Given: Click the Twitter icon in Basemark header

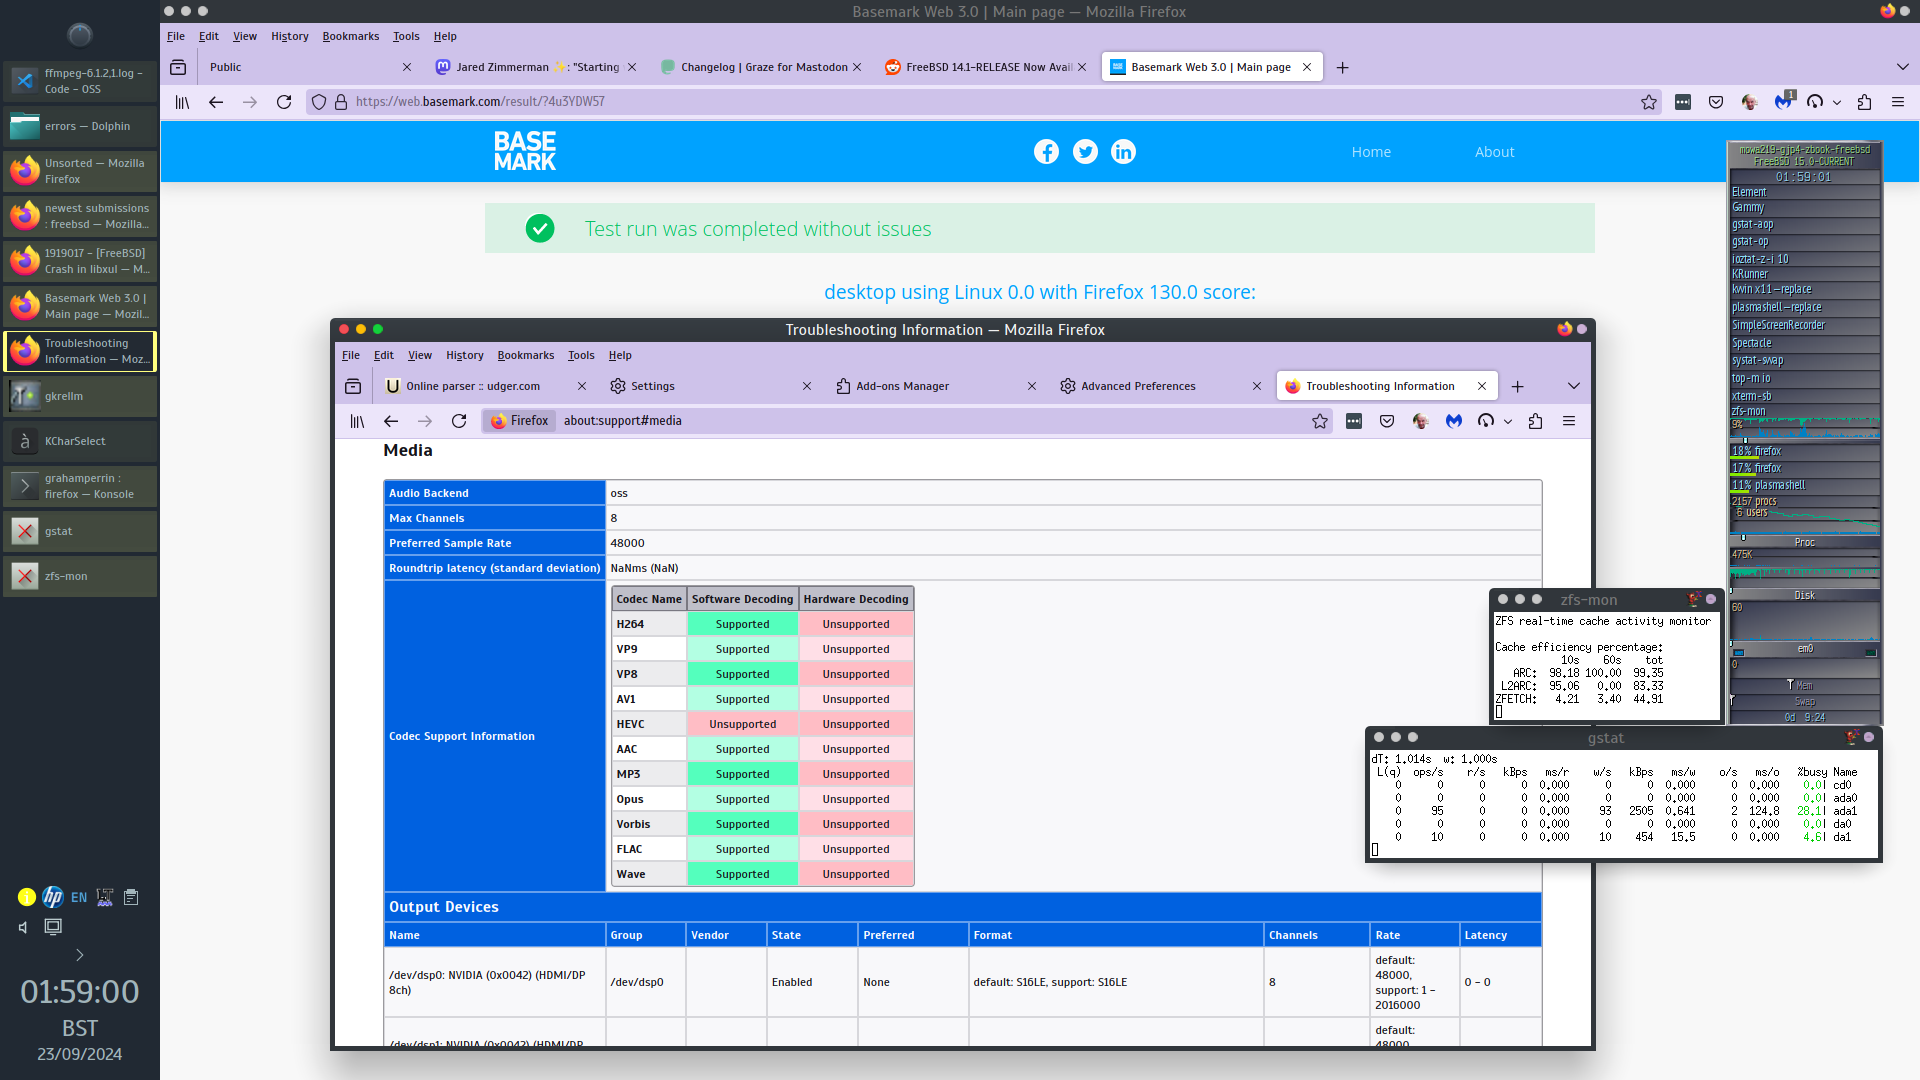Looking at the screenshot, I should pyautogui.click(x=1085, y=152).
